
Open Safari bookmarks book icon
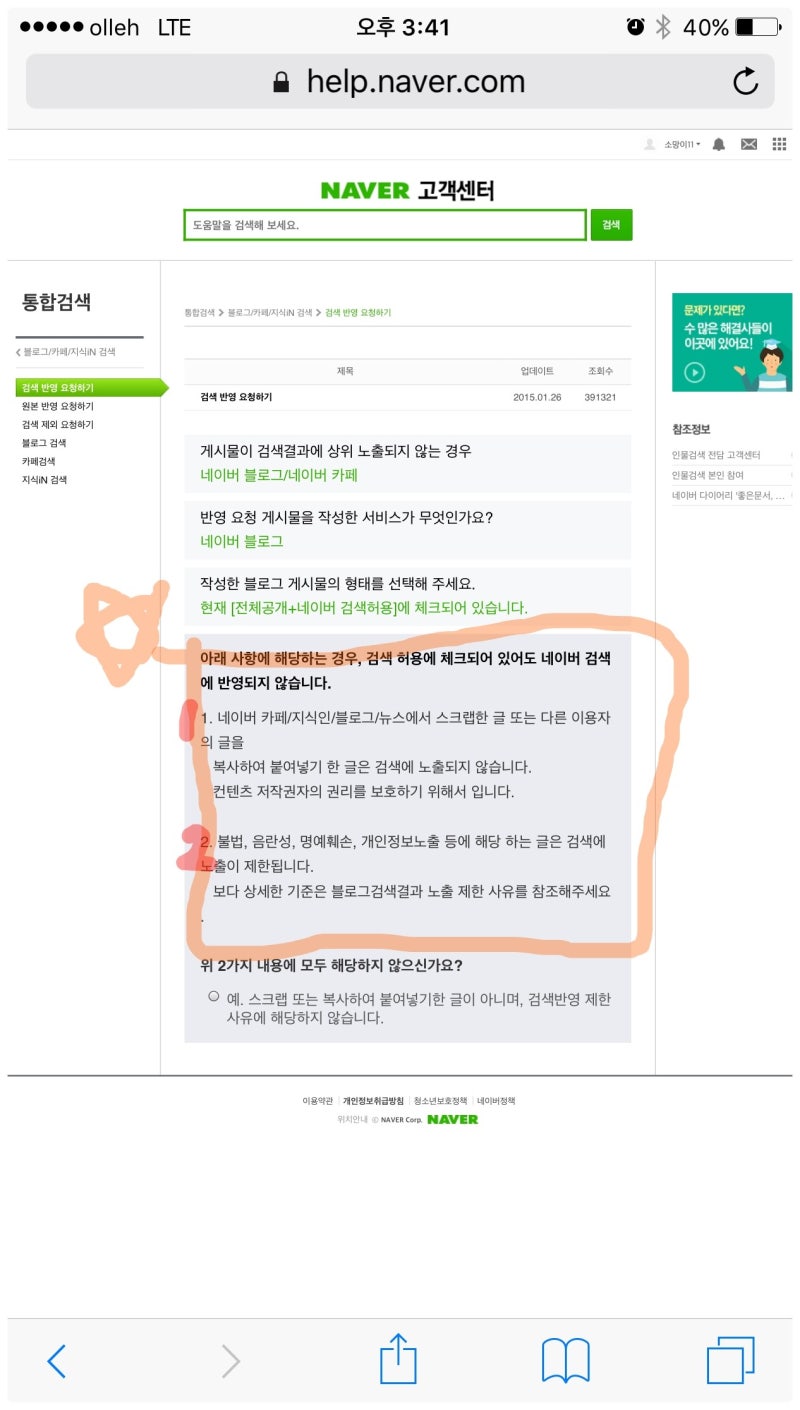click(x=565, y=1361)
